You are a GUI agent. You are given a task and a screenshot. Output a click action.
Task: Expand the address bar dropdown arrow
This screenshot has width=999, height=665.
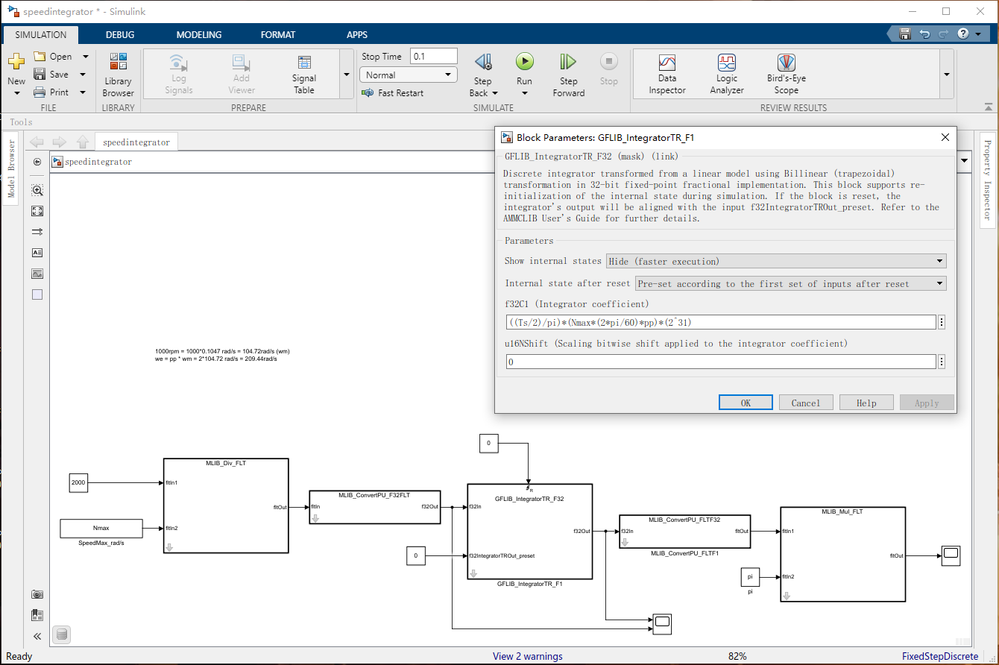[964, 161]
